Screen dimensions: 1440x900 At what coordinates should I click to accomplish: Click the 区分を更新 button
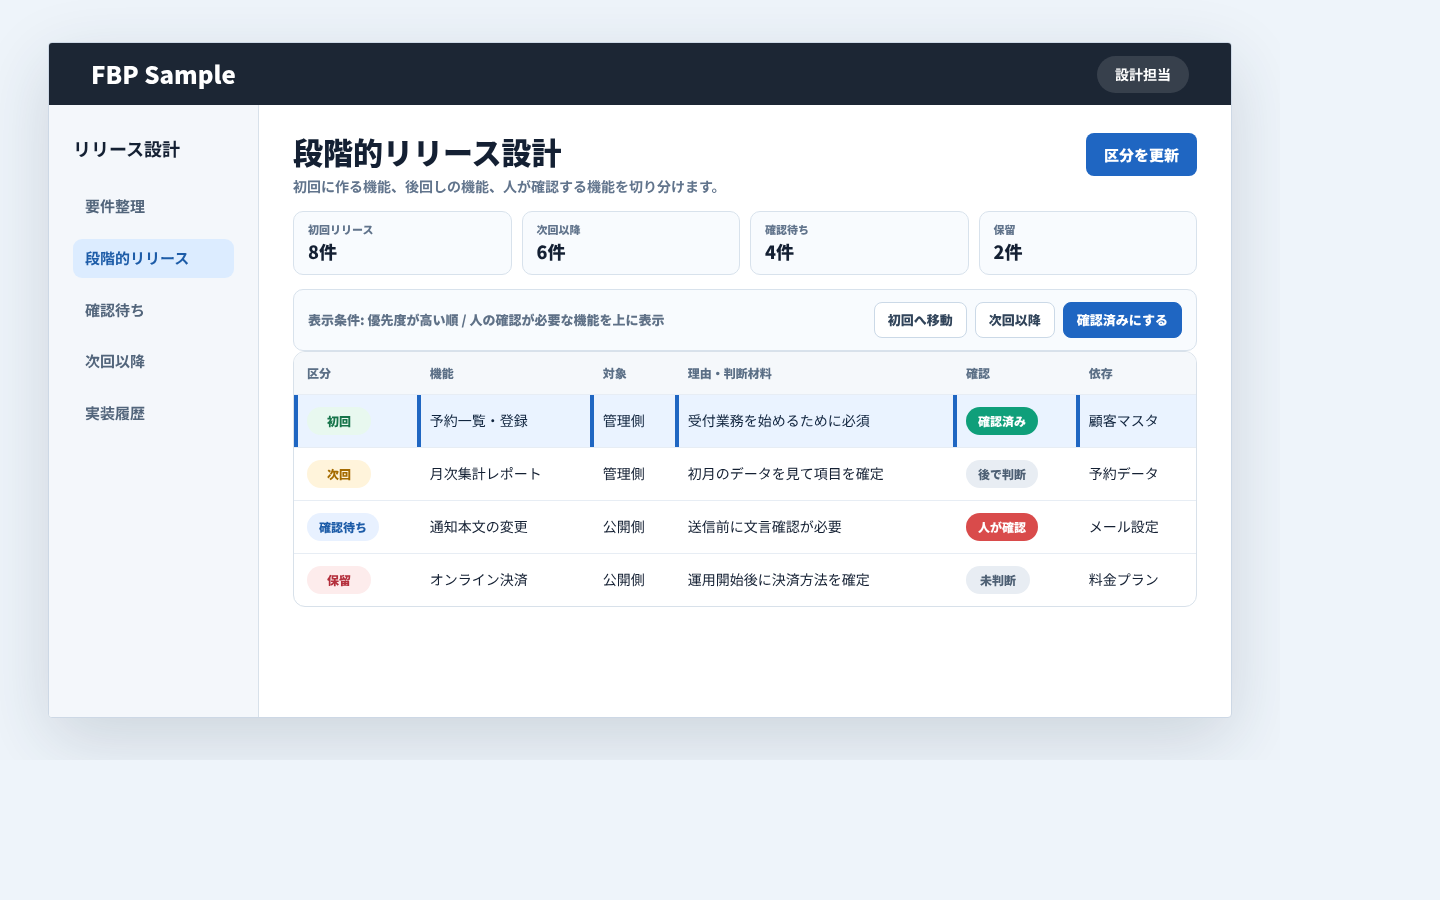(1141, 155)
